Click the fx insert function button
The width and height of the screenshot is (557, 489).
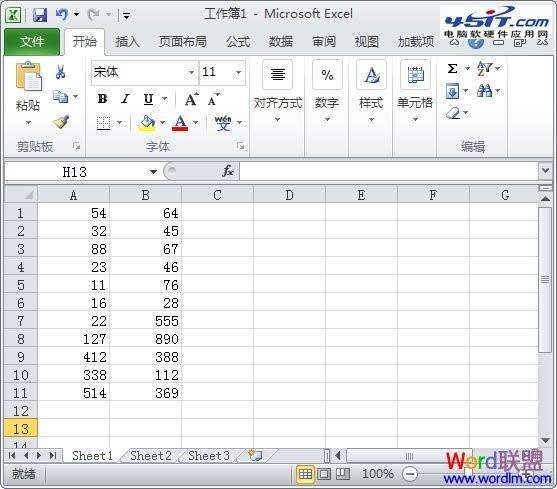pos(227,171)
